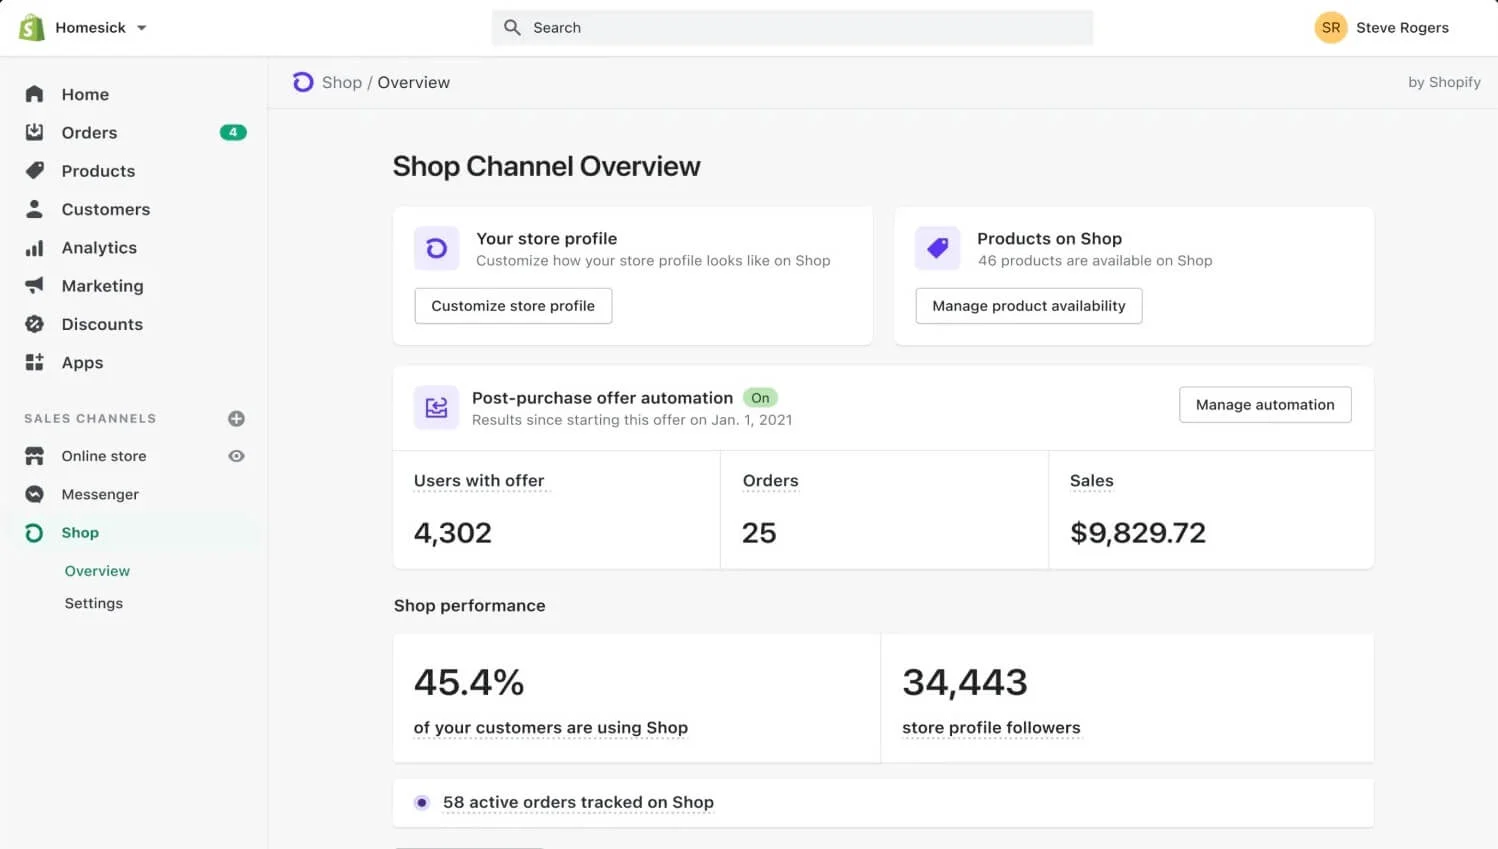Click the 4,302 users value

(x=453, y=533)
